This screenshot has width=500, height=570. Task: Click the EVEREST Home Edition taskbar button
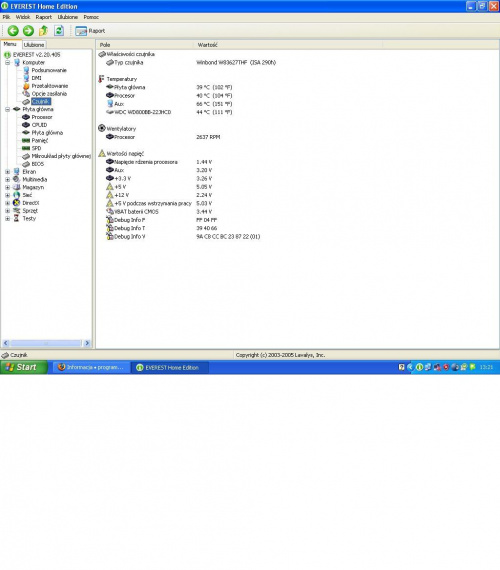[x=170, y=368]
